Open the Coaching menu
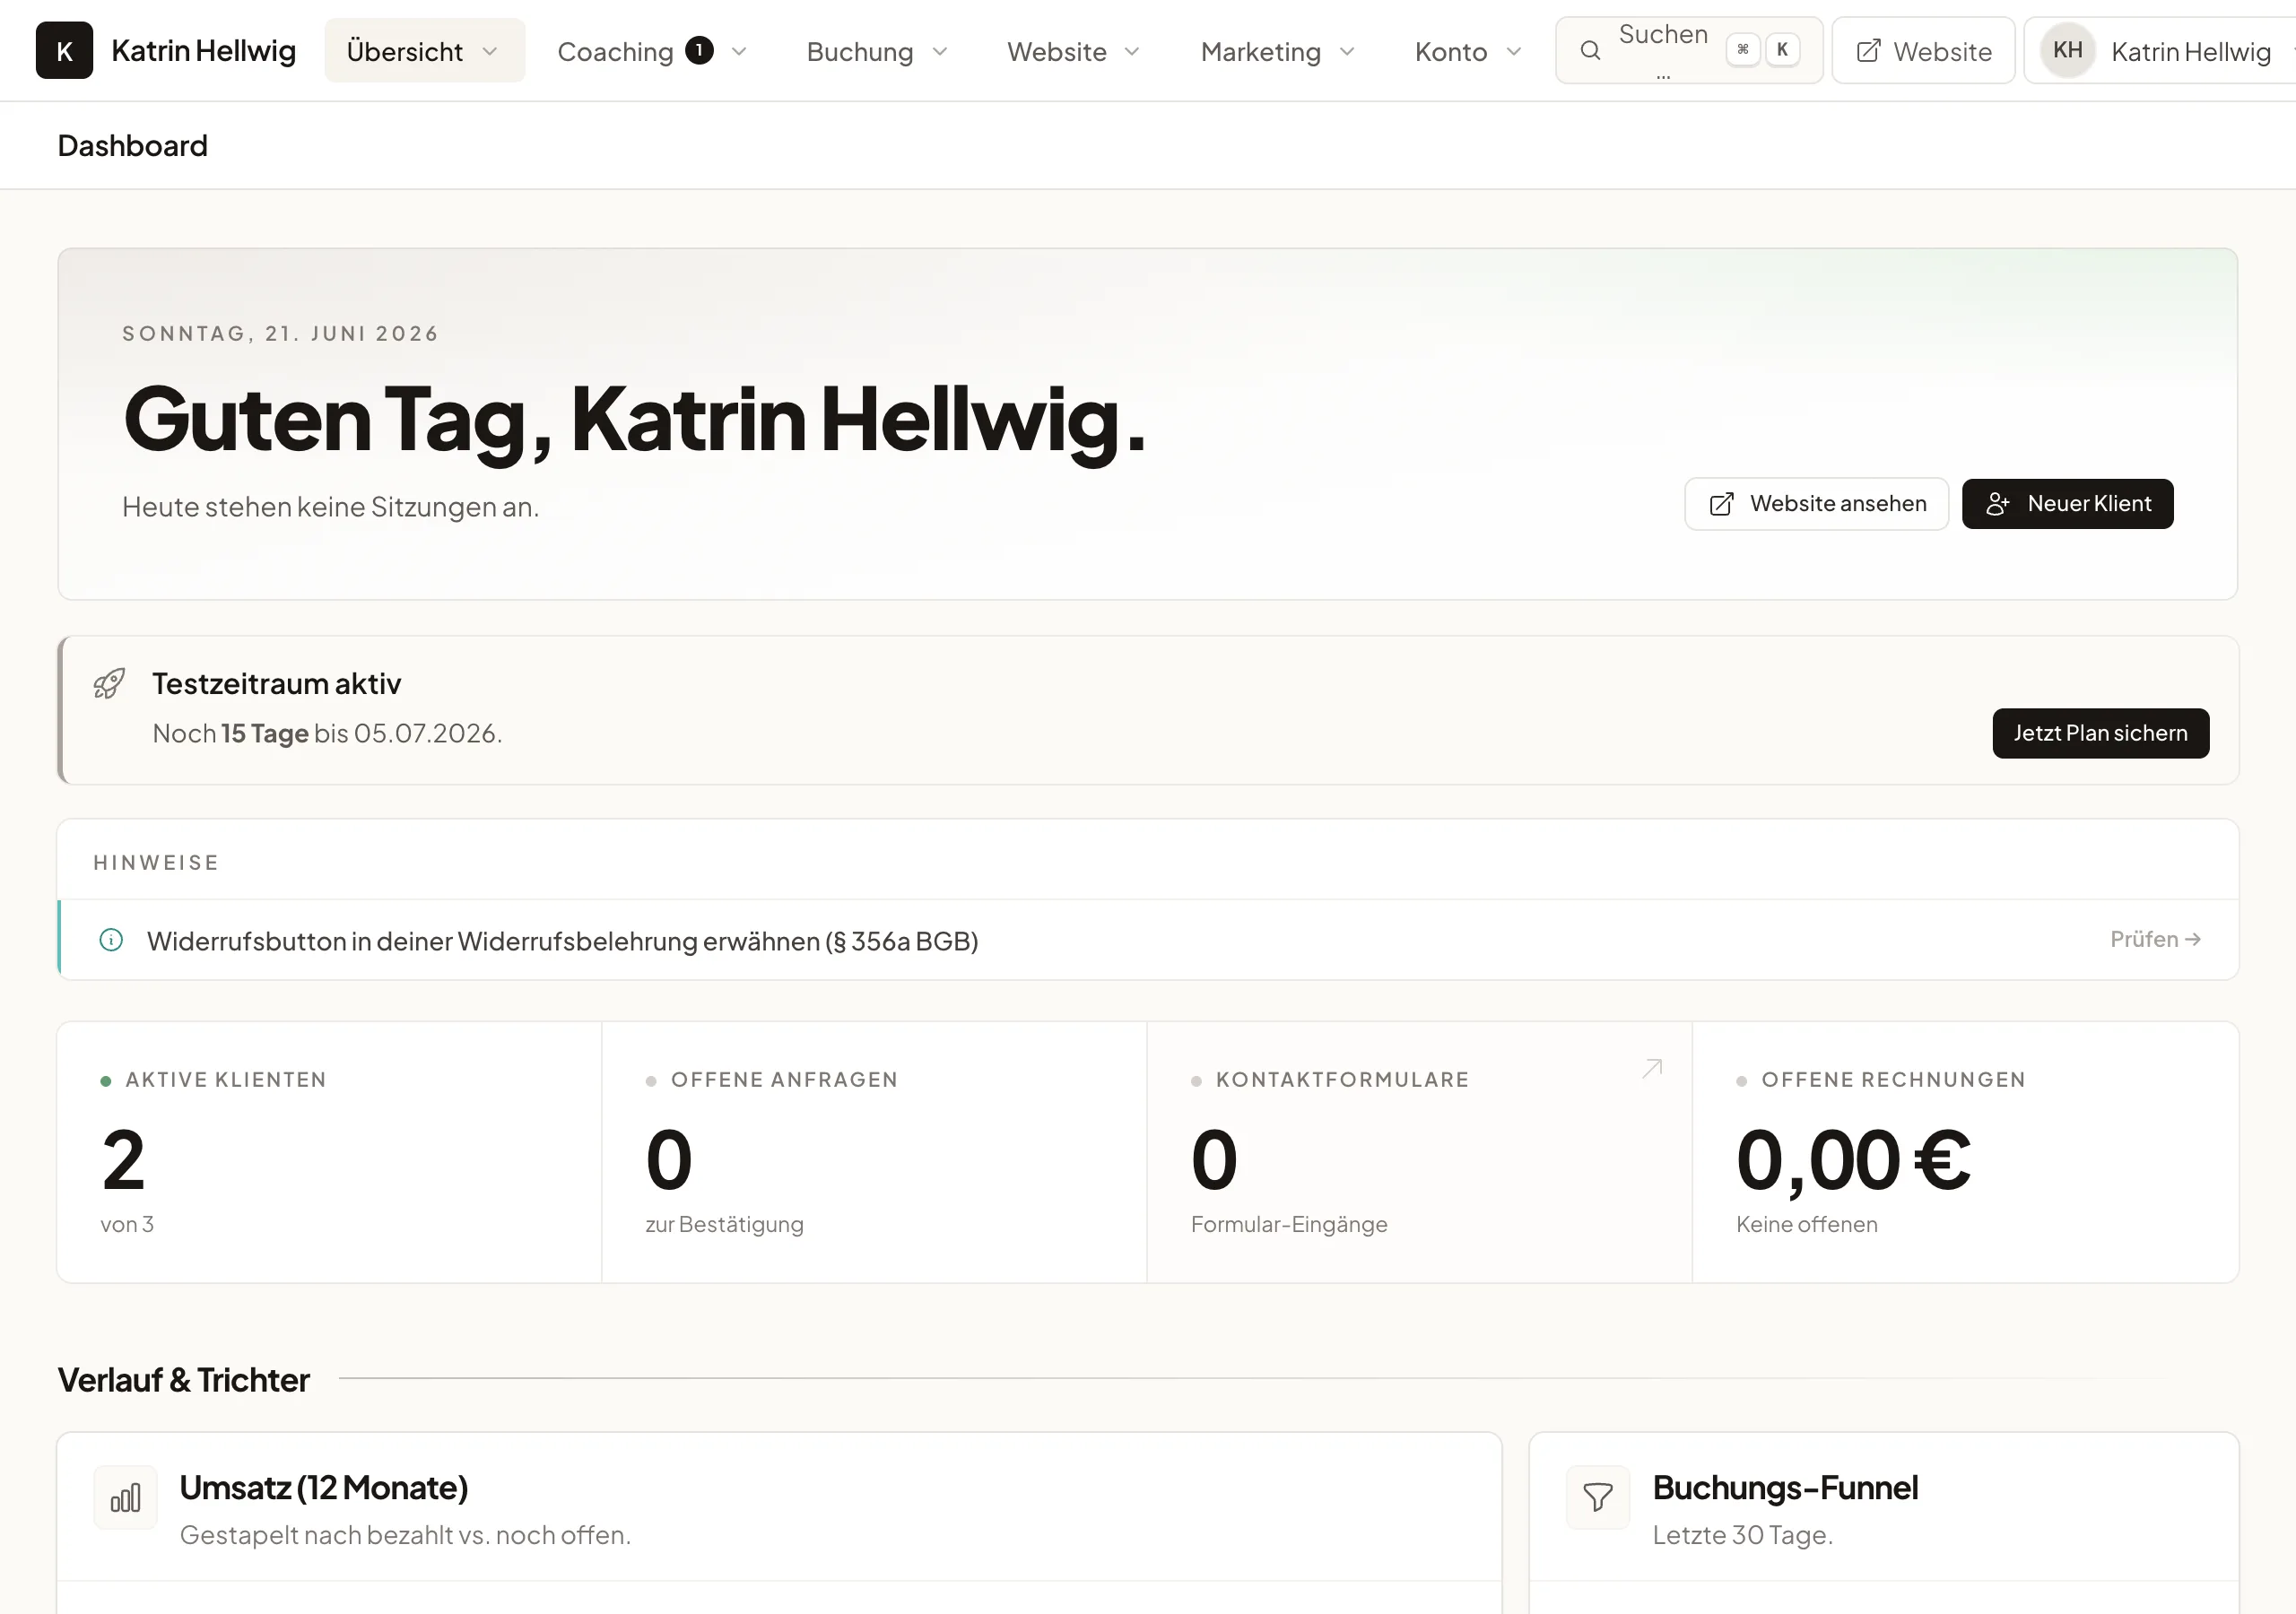The width and height of the screenshot is (2296, 1614). pyautogui.click(x=652, y=51)
